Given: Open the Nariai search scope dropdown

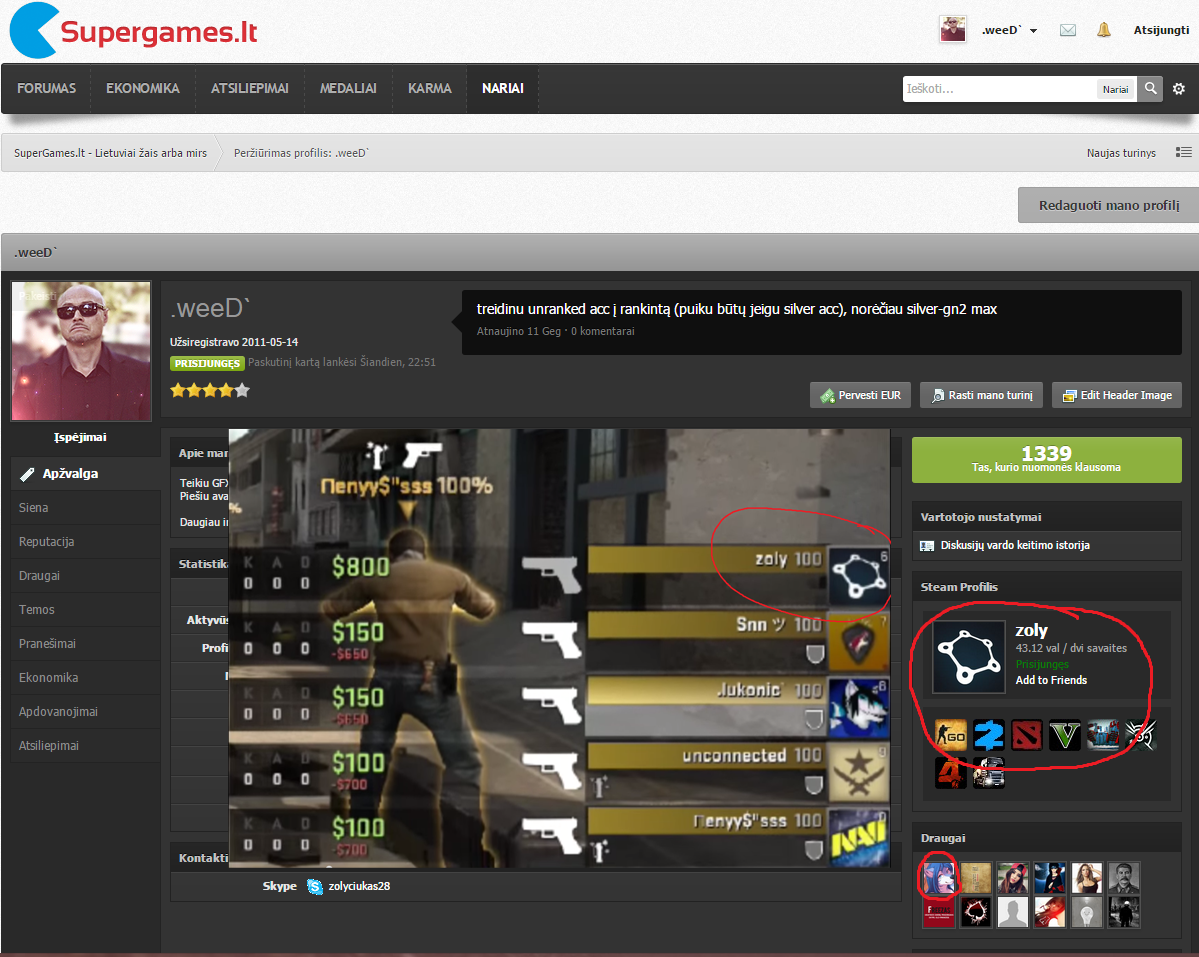Looking at the screenshot, I should [x=1115, y=89].
